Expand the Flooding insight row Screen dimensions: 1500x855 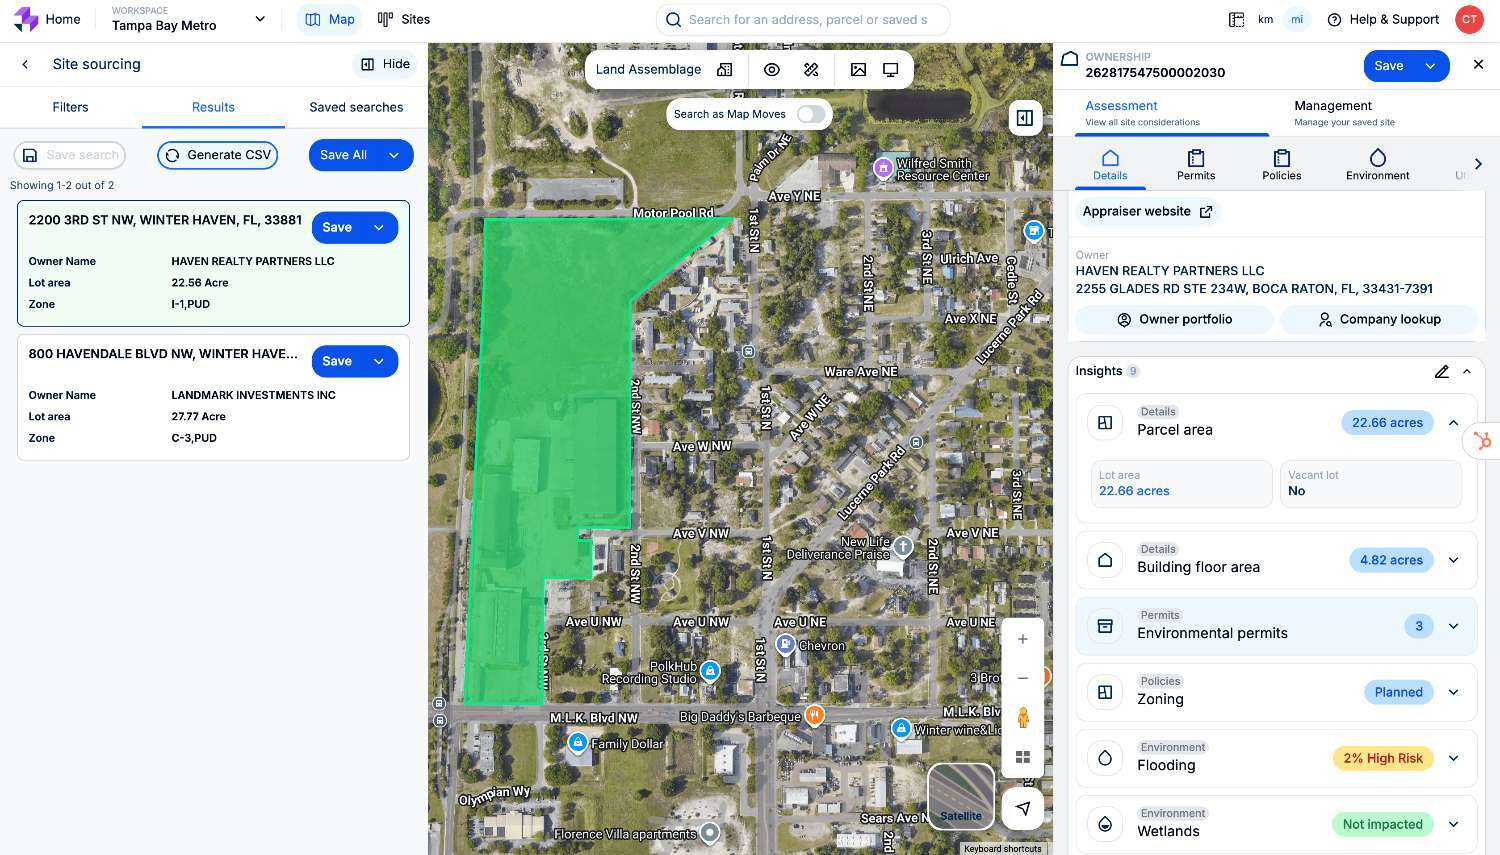pos(1453,758)
